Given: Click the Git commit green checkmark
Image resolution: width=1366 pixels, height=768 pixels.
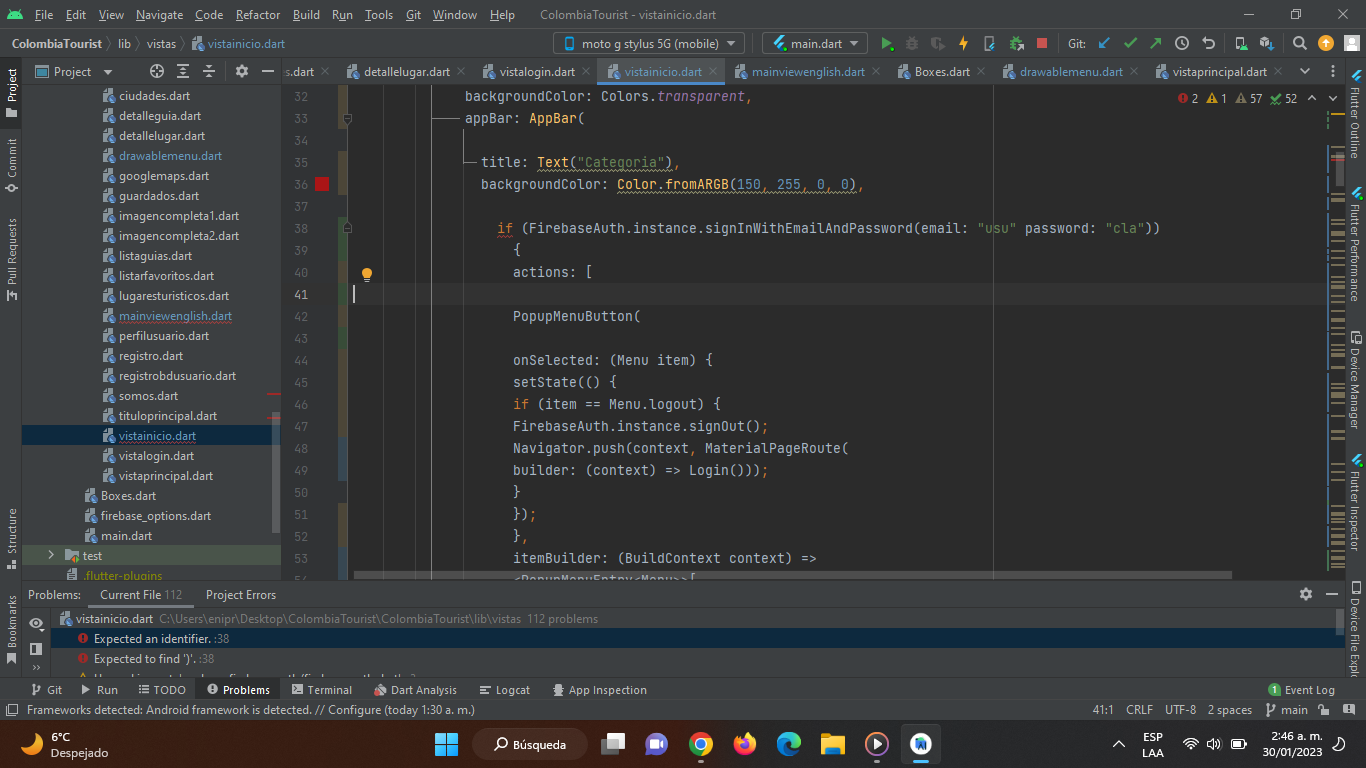Looking at the screenshot, I should click(1130, 44).
